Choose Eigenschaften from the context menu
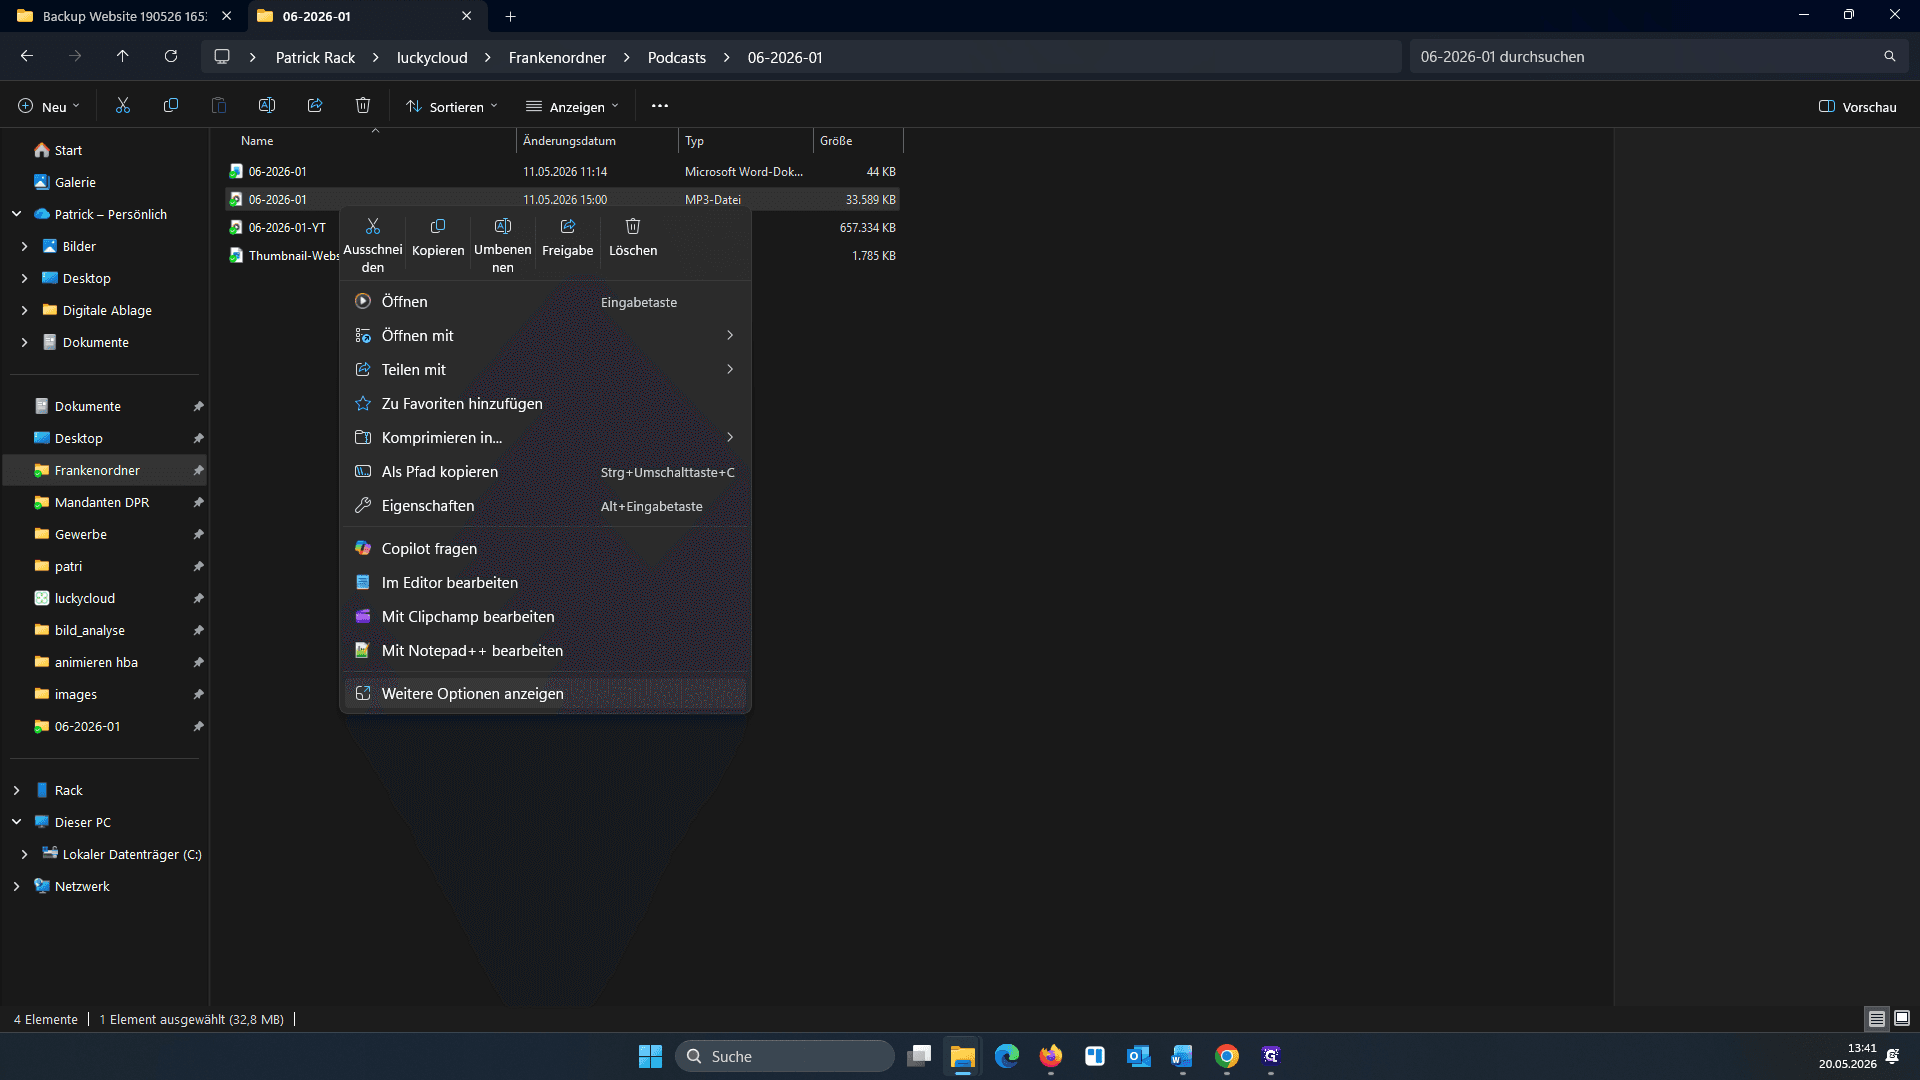Image resolution: width=1920 pixels, height=1080 pixels. [x=546, y=506]
